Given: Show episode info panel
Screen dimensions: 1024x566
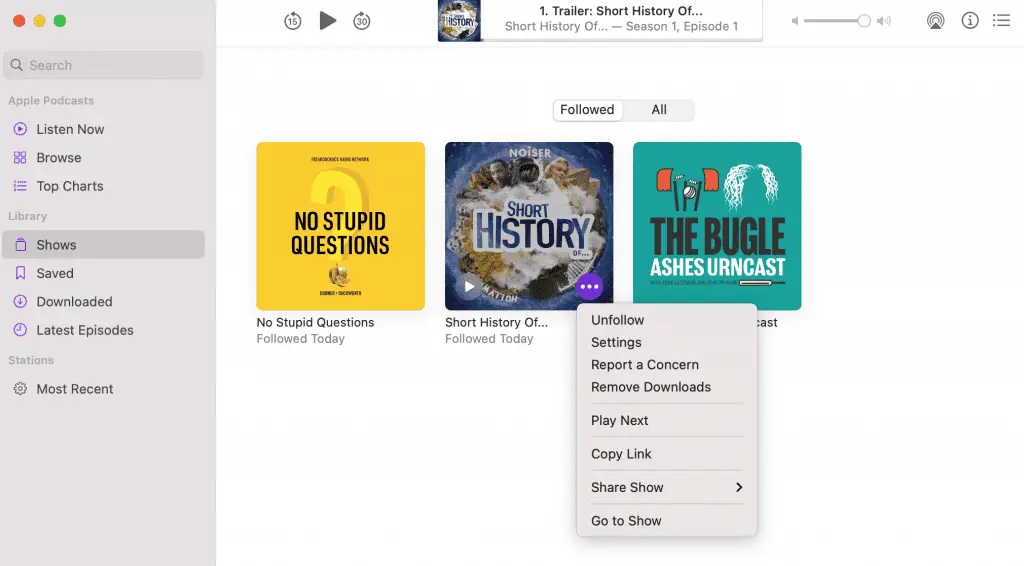Looking at the screenshot, I should (x=970, y=21).
